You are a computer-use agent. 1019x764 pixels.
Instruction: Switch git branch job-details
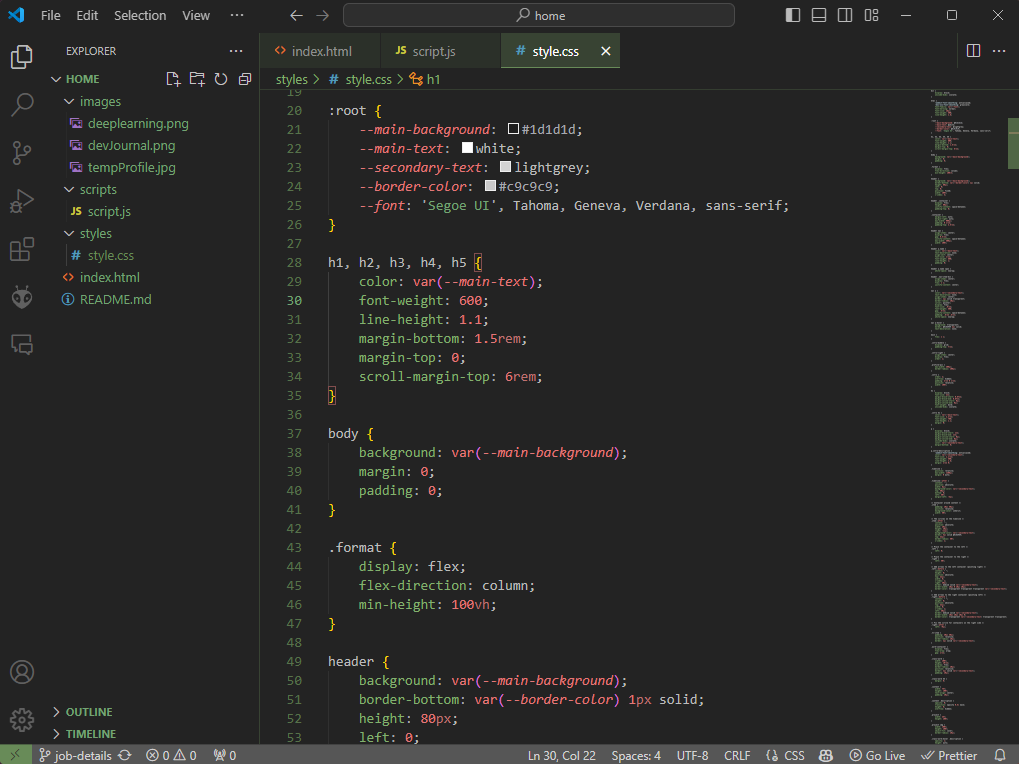click(x=75, y=755)
